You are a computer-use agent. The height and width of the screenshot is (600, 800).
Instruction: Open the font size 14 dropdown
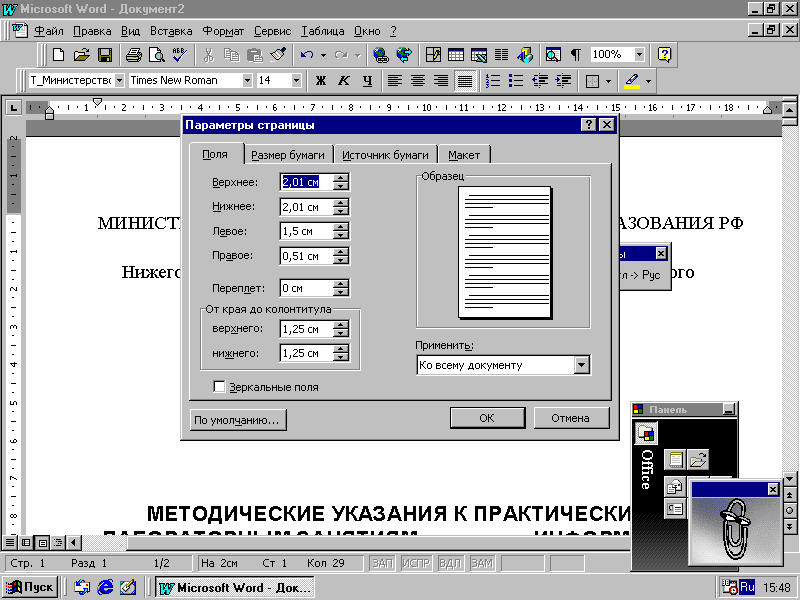296,80
